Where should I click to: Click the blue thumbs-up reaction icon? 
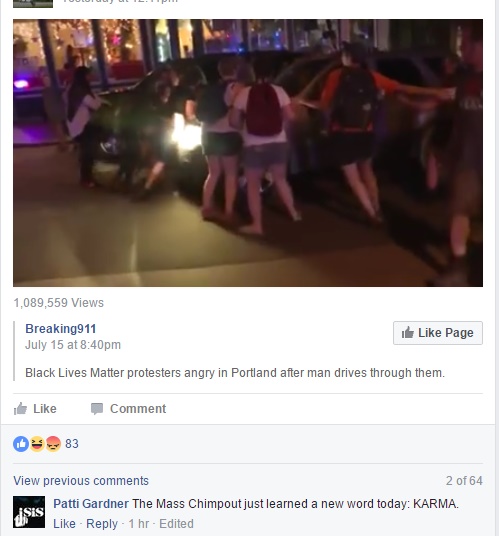tap(21, 444)
